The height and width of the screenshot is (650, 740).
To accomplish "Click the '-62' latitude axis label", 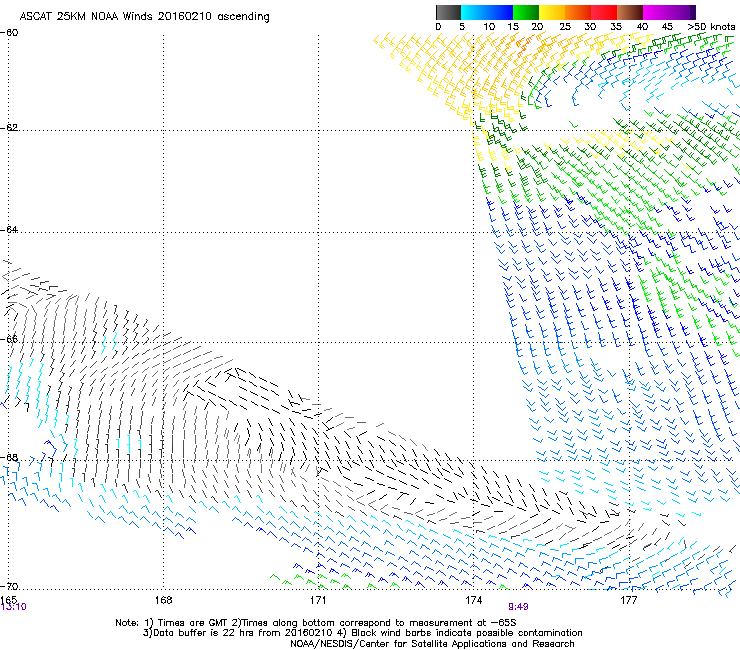I will pyautogui.click(x=9, y=127).
